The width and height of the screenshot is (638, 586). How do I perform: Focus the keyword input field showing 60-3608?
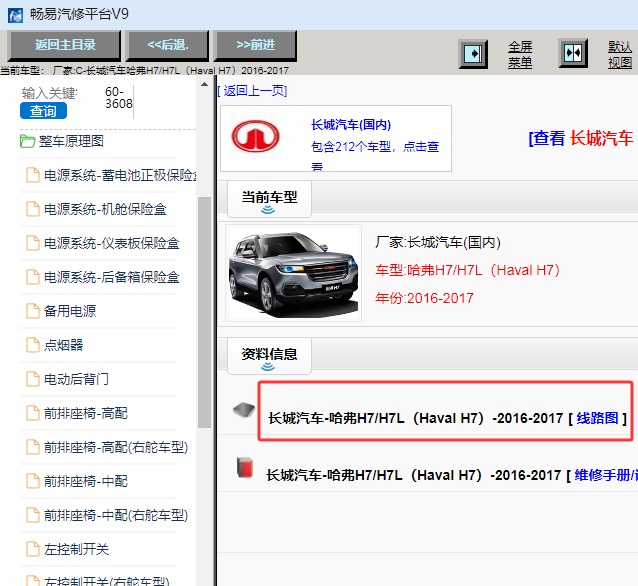pyautogui.click(x=118, y=98)
